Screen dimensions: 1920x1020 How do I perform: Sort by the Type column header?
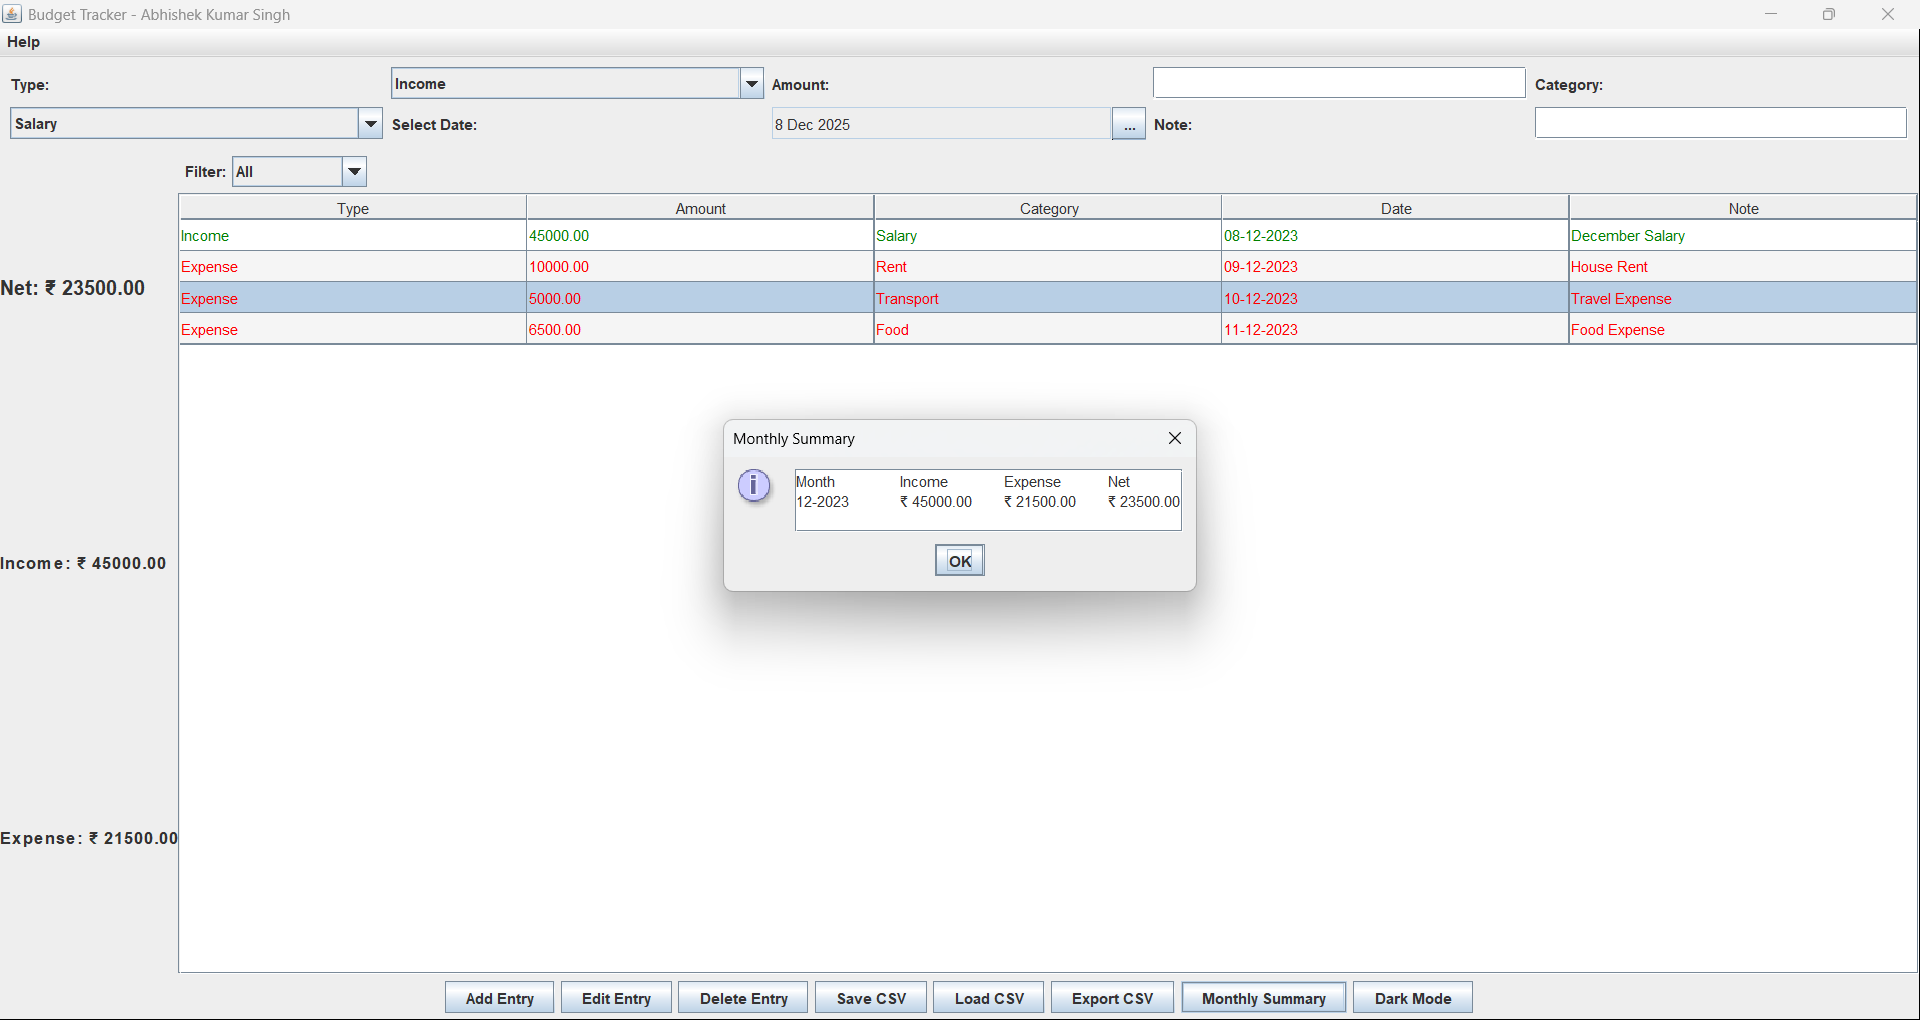tap(353, 208)
